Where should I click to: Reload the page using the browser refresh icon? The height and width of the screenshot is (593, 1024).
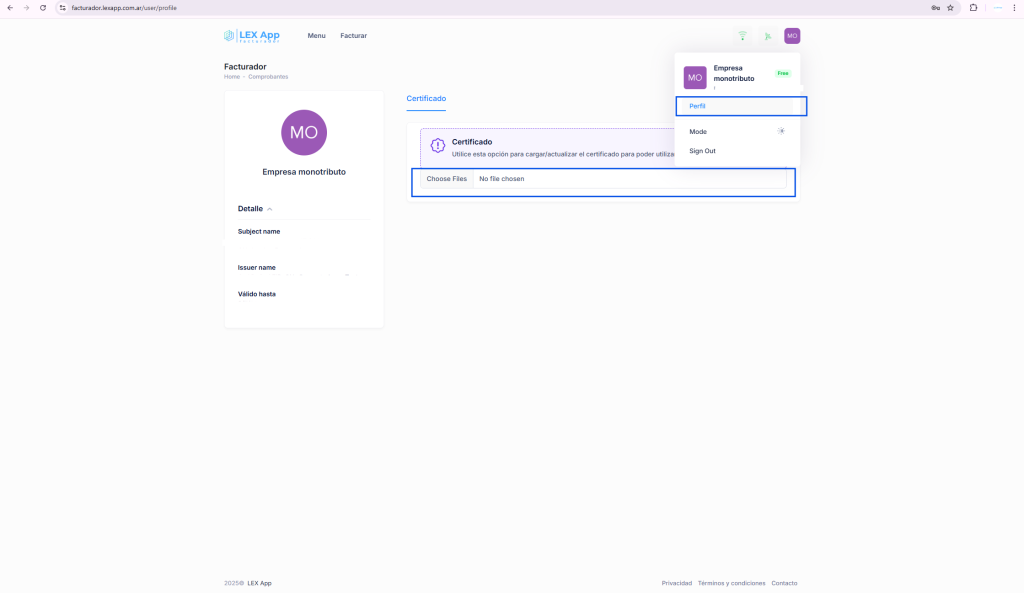43,7
